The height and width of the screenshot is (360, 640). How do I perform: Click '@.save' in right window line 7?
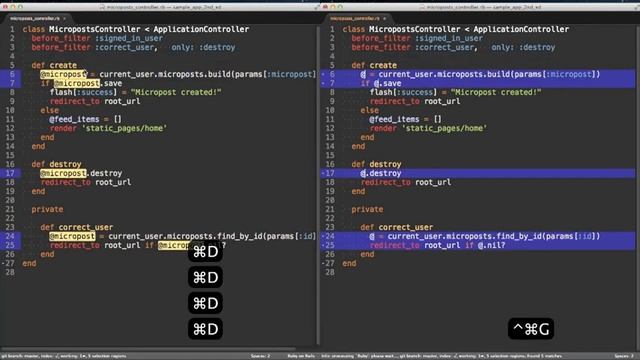[387, 83]
